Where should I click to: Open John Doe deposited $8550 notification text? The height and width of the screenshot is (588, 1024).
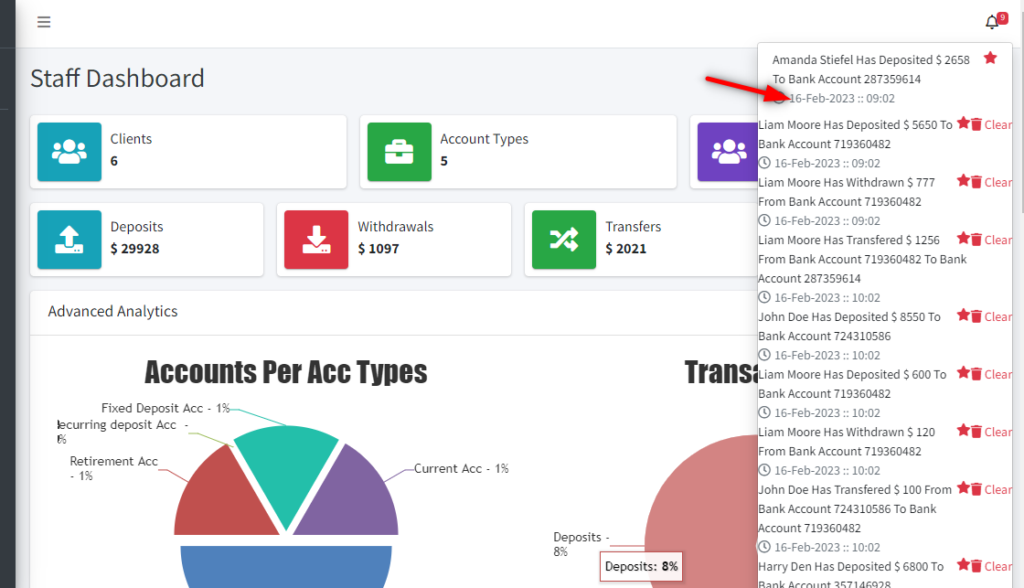850,326
